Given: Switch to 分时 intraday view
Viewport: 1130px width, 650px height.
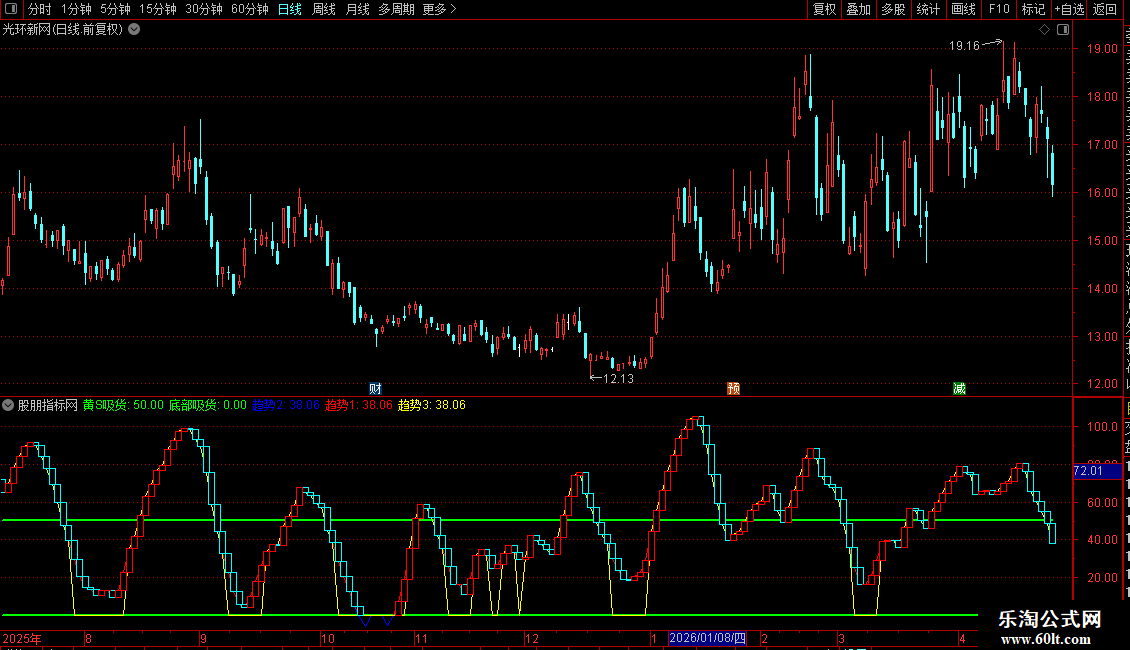Looking at the screenshot, I should coord(39,9).
